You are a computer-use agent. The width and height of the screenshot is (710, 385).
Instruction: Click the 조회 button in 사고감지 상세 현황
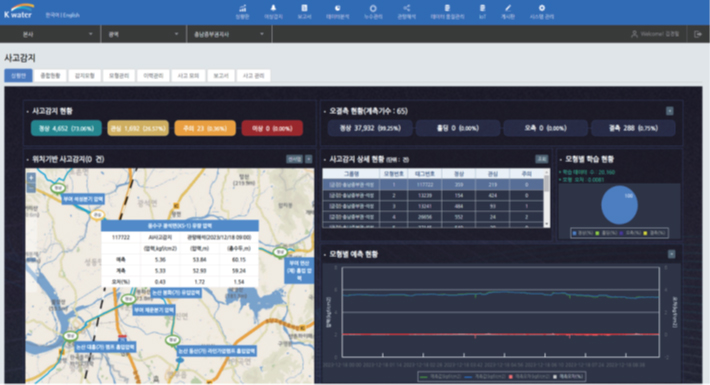[x=542, y=159]
